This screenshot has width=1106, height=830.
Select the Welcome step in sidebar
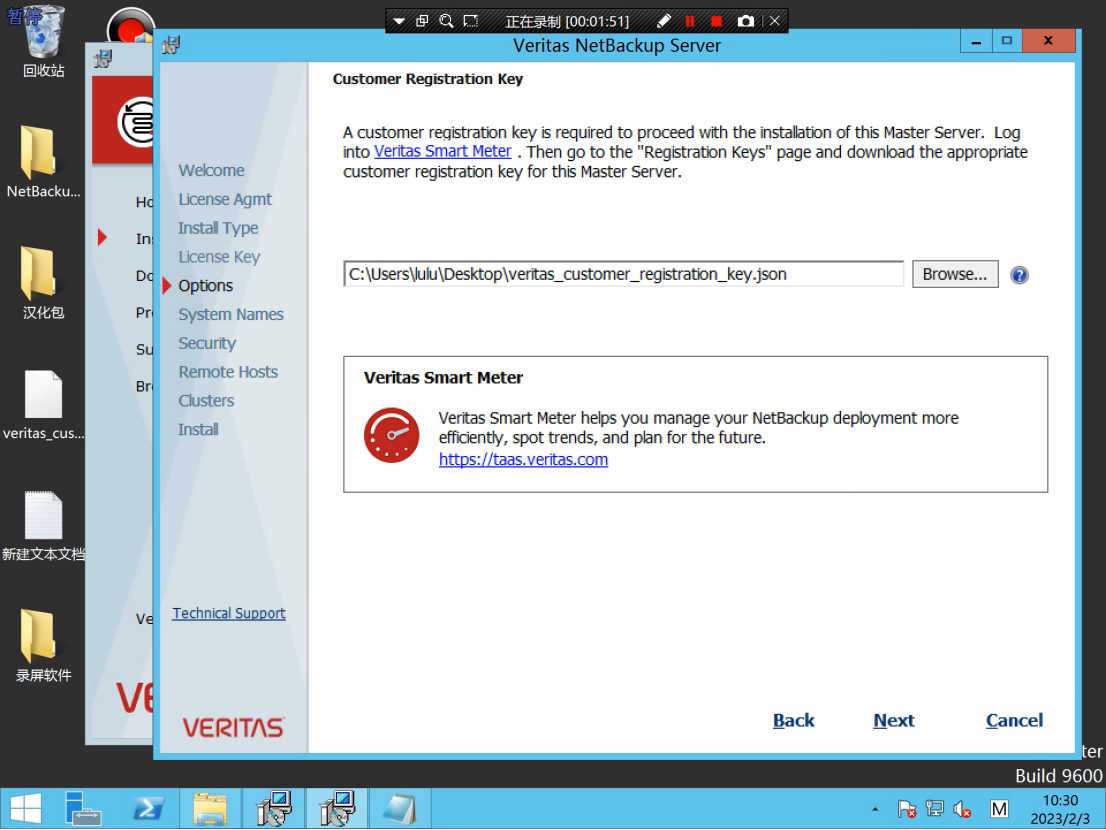pyautogui.click(x=211, y=171)
